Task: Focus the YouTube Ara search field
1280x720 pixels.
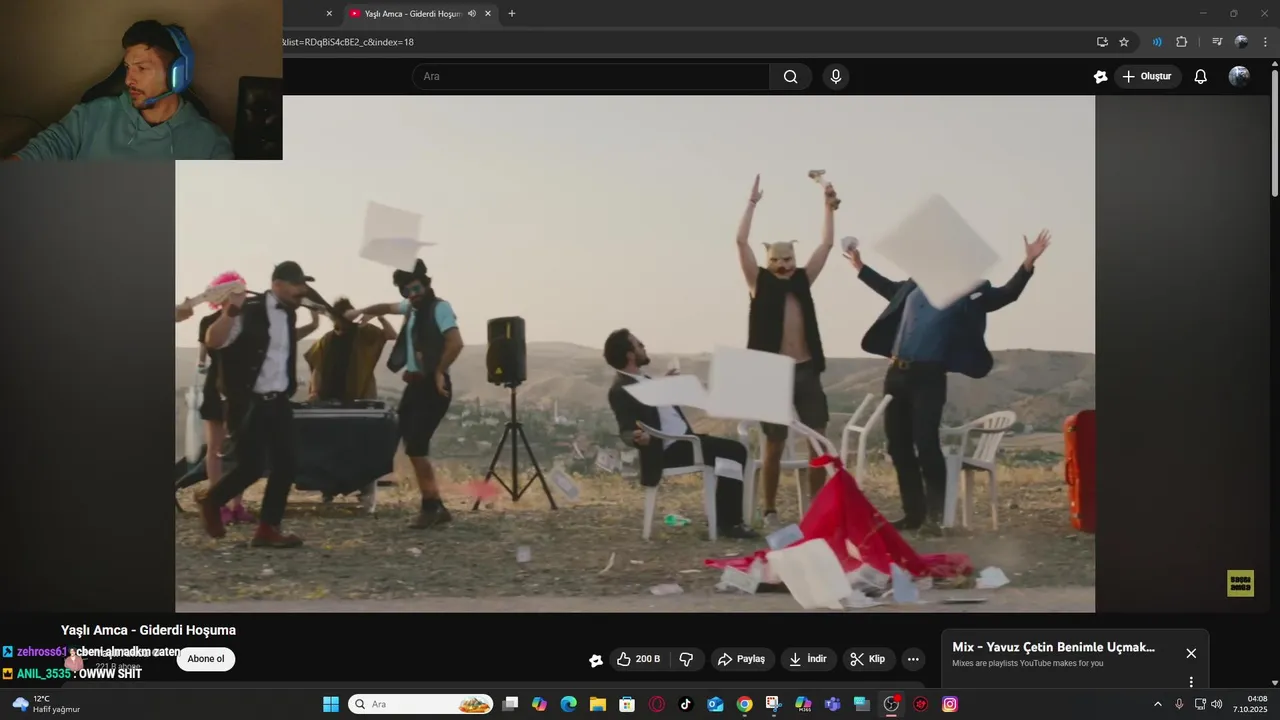Action: coord(591,77)
